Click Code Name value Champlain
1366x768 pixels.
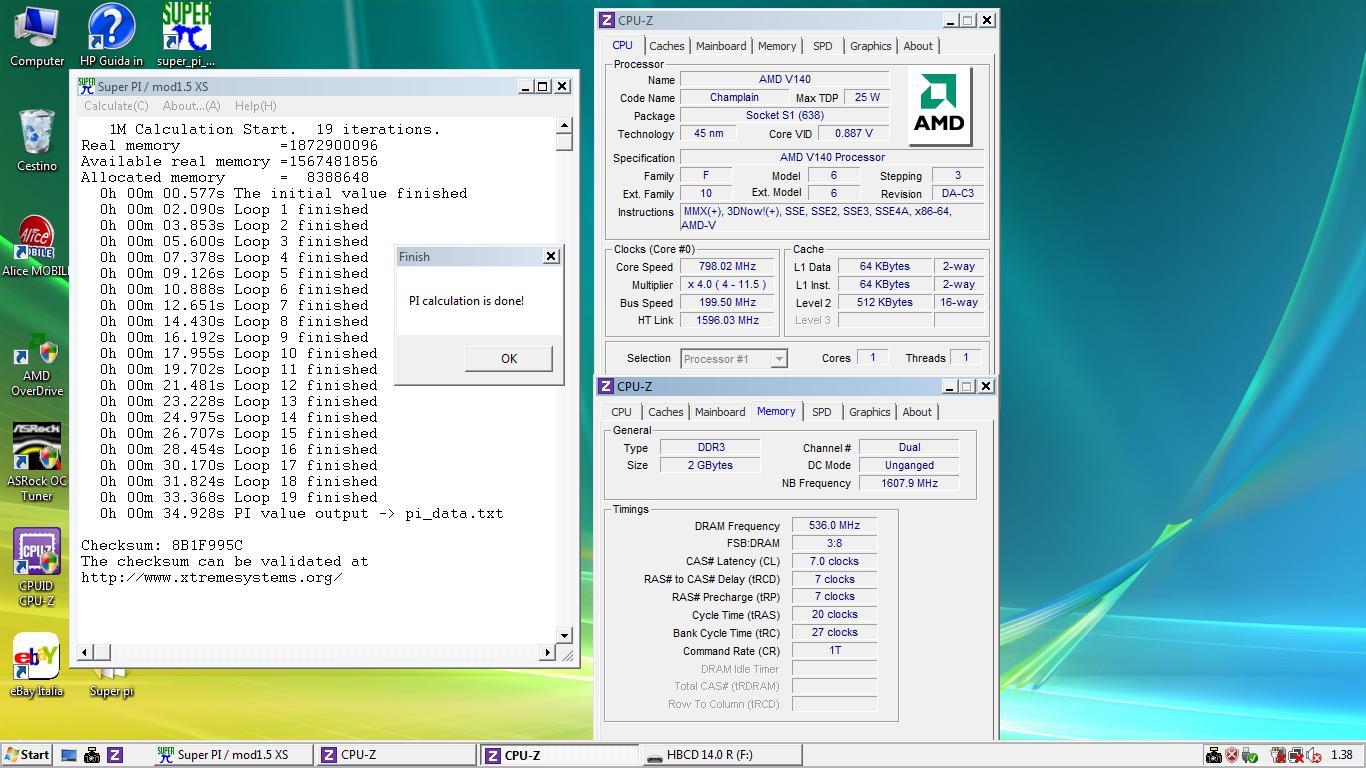point(734,97)
